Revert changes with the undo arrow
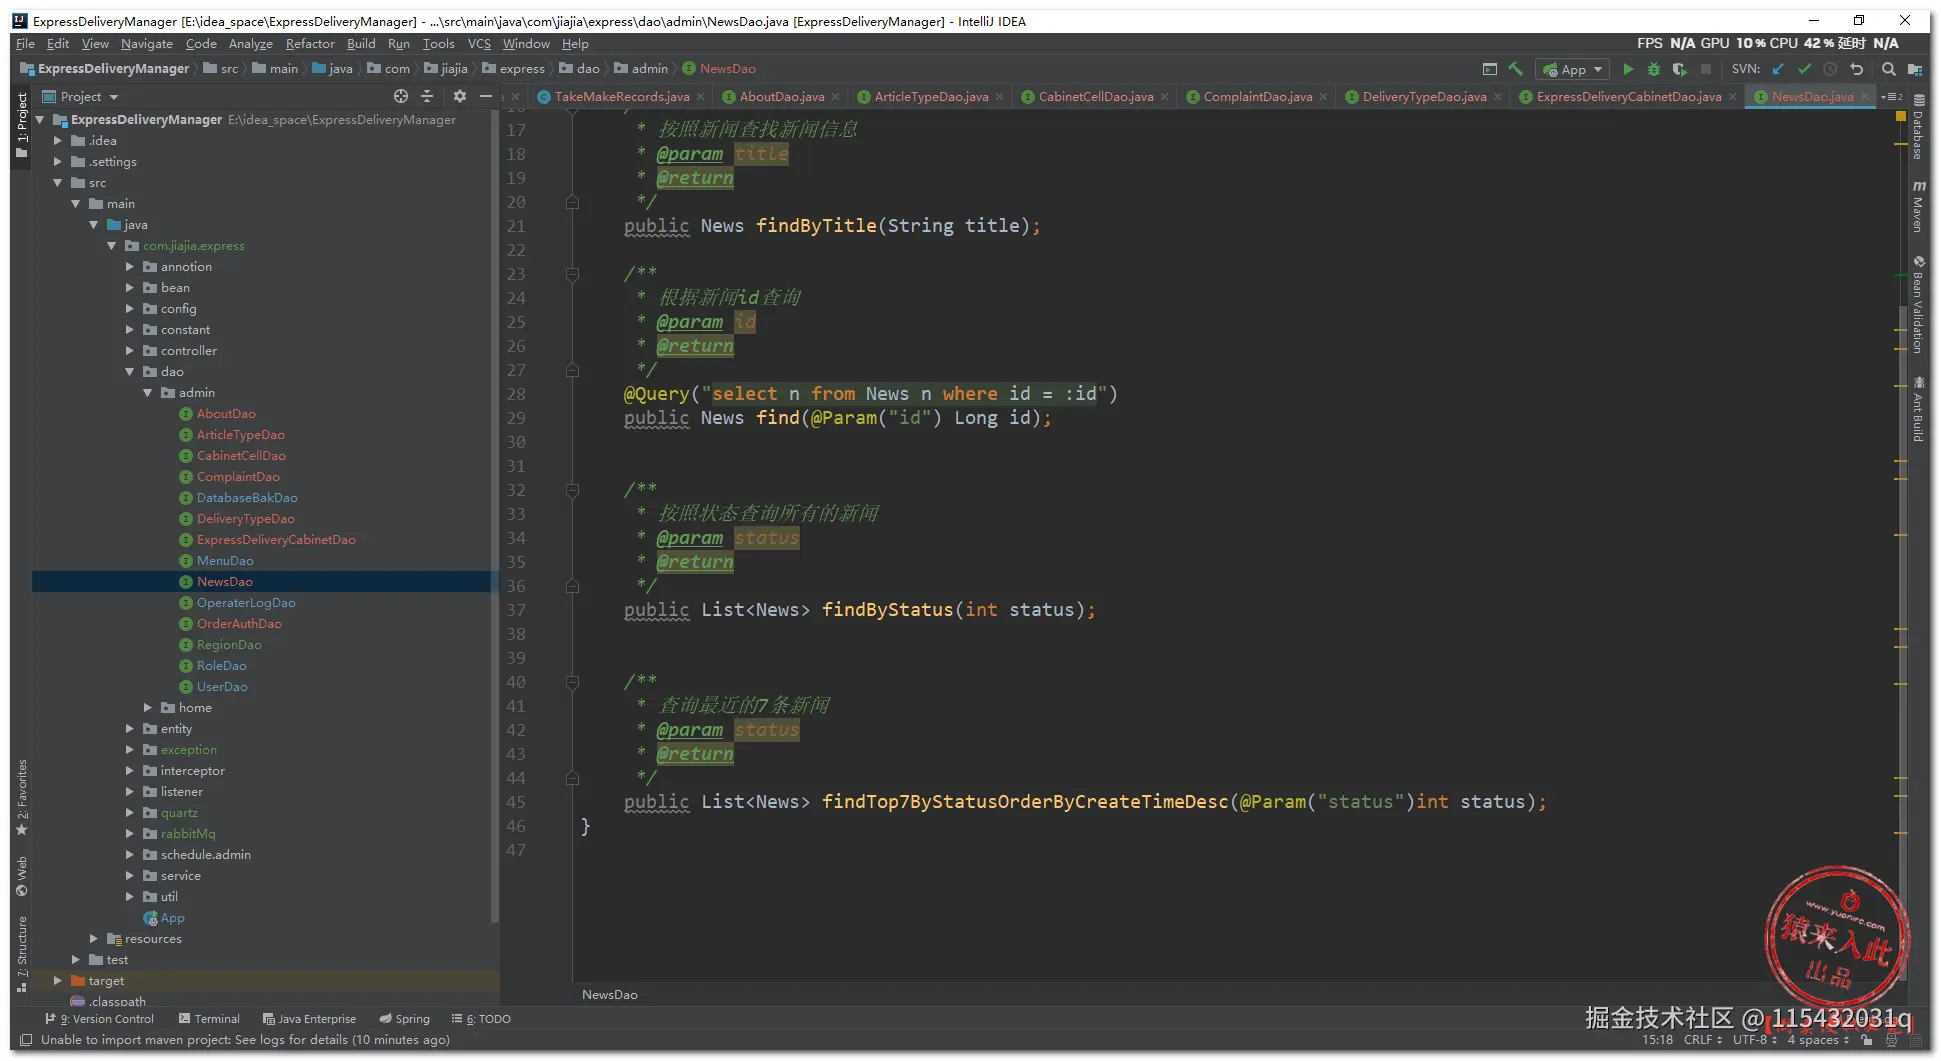The height and width of the screenshot is (1061, 1941). pos(1857,69)
